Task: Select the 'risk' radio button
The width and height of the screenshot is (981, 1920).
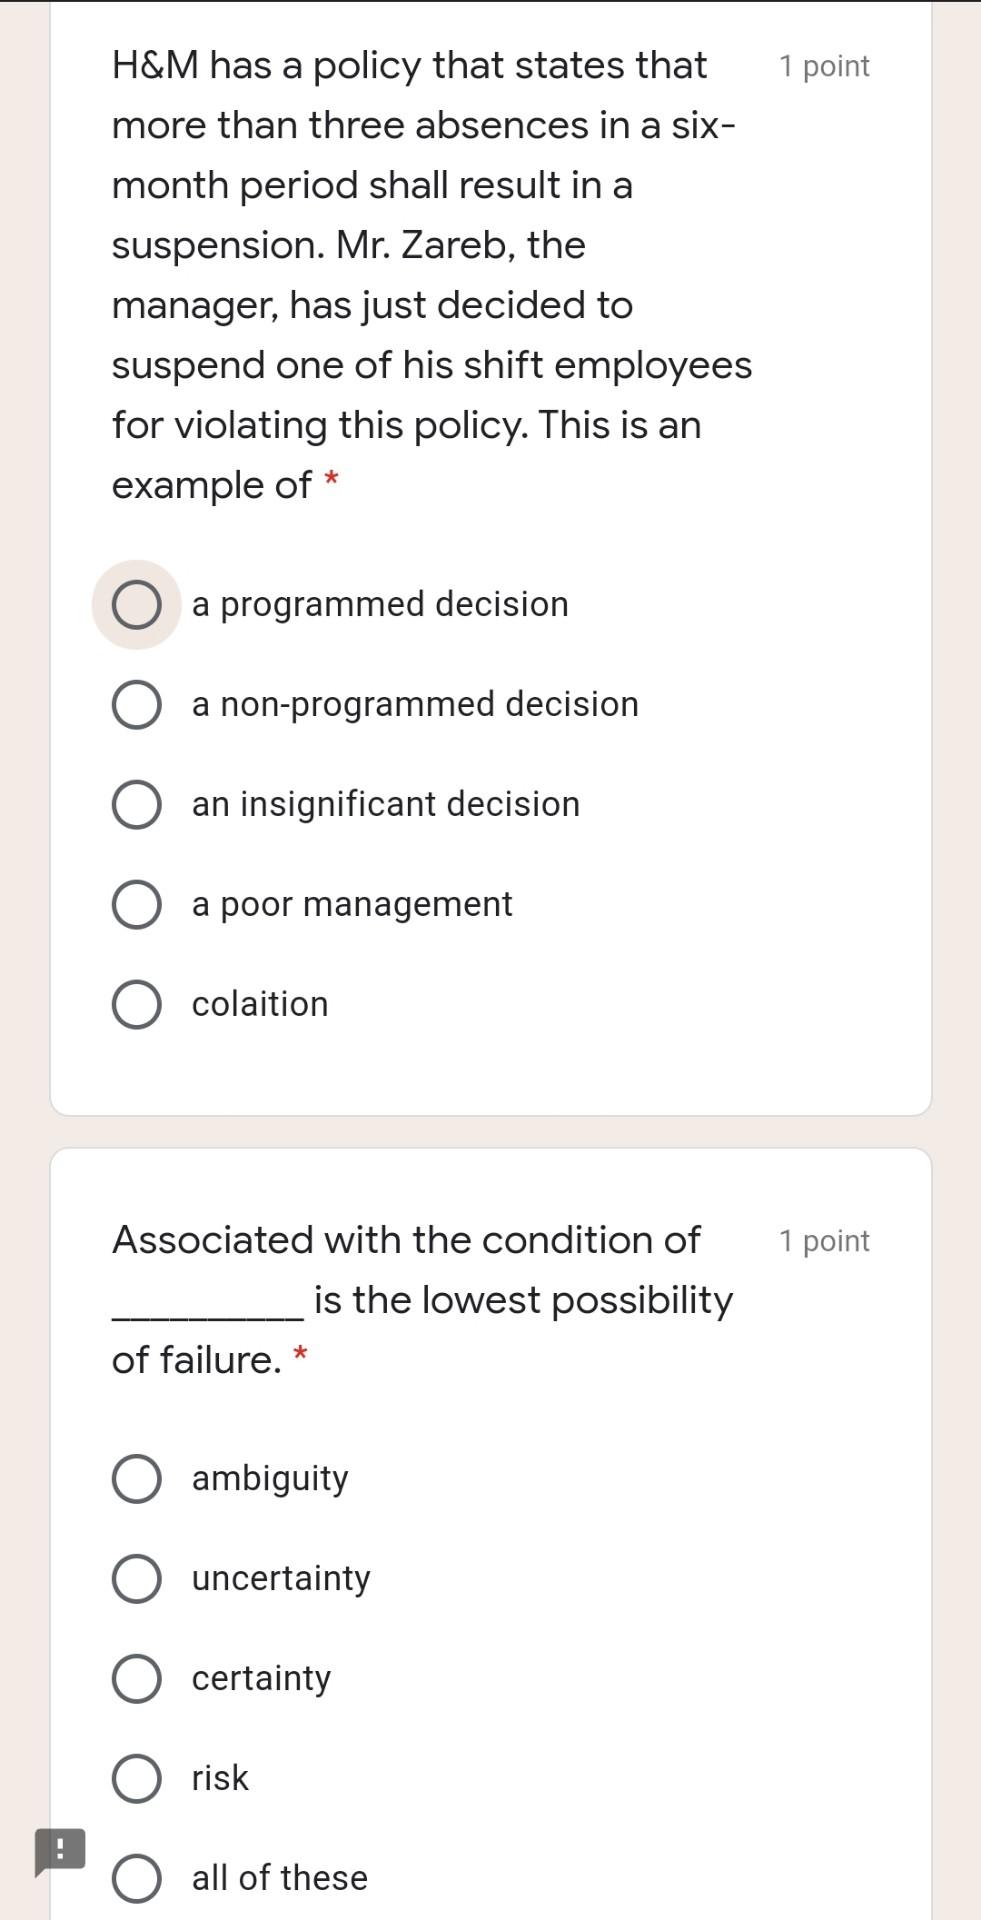Action: tap(136, 1779)
